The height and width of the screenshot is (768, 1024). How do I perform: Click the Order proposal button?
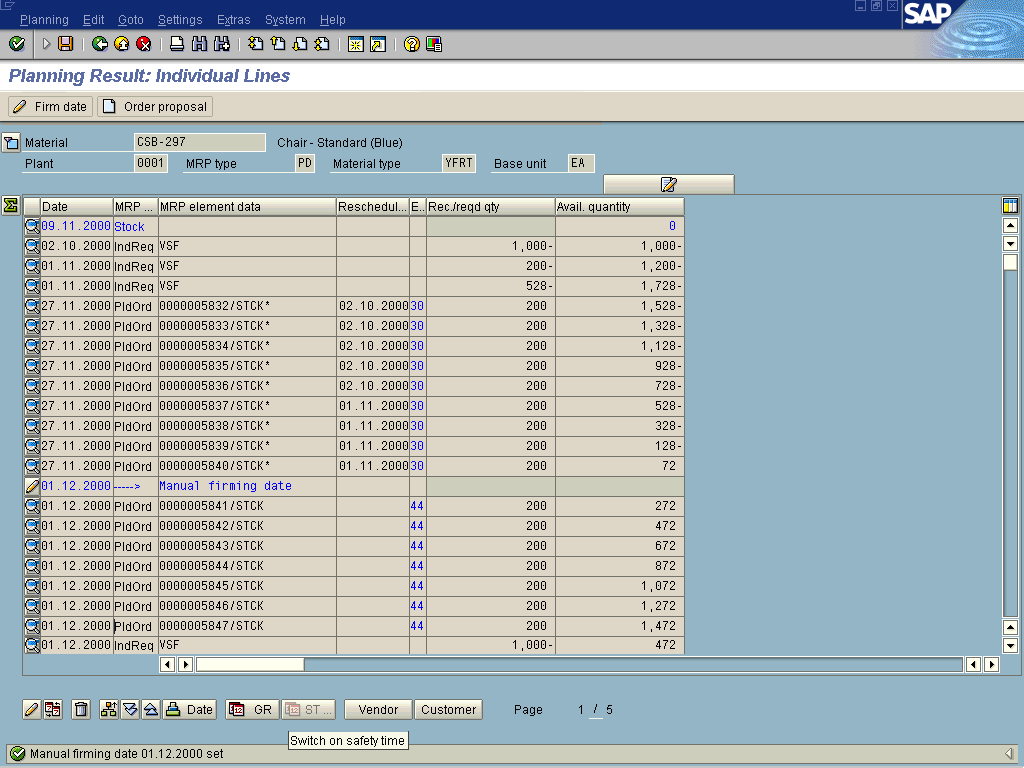(155, 106)
